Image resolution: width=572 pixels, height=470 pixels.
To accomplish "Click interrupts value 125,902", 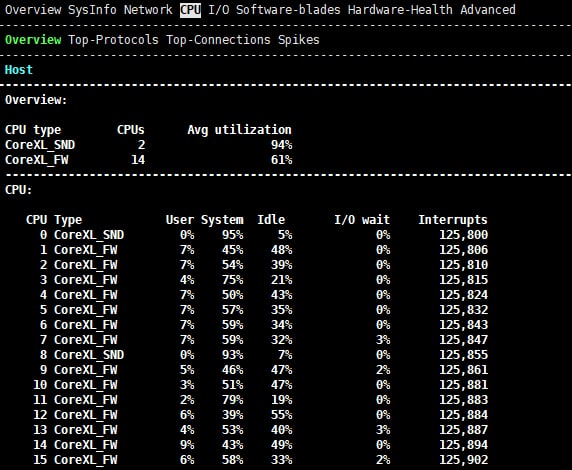I will [x=463, y=459].
